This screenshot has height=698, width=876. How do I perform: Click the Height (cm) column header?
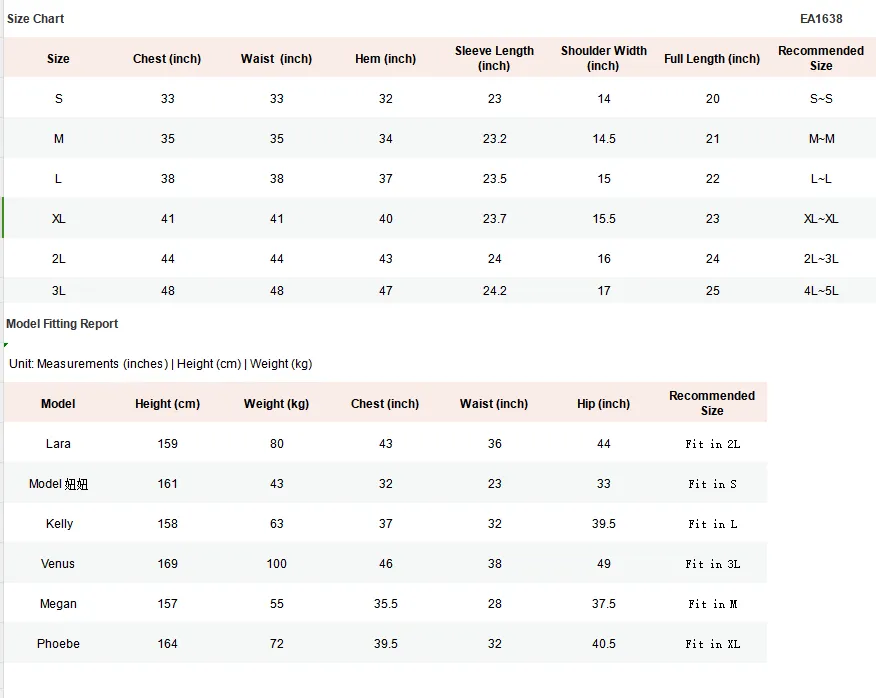pyautogui.click(x=167, y=403)
